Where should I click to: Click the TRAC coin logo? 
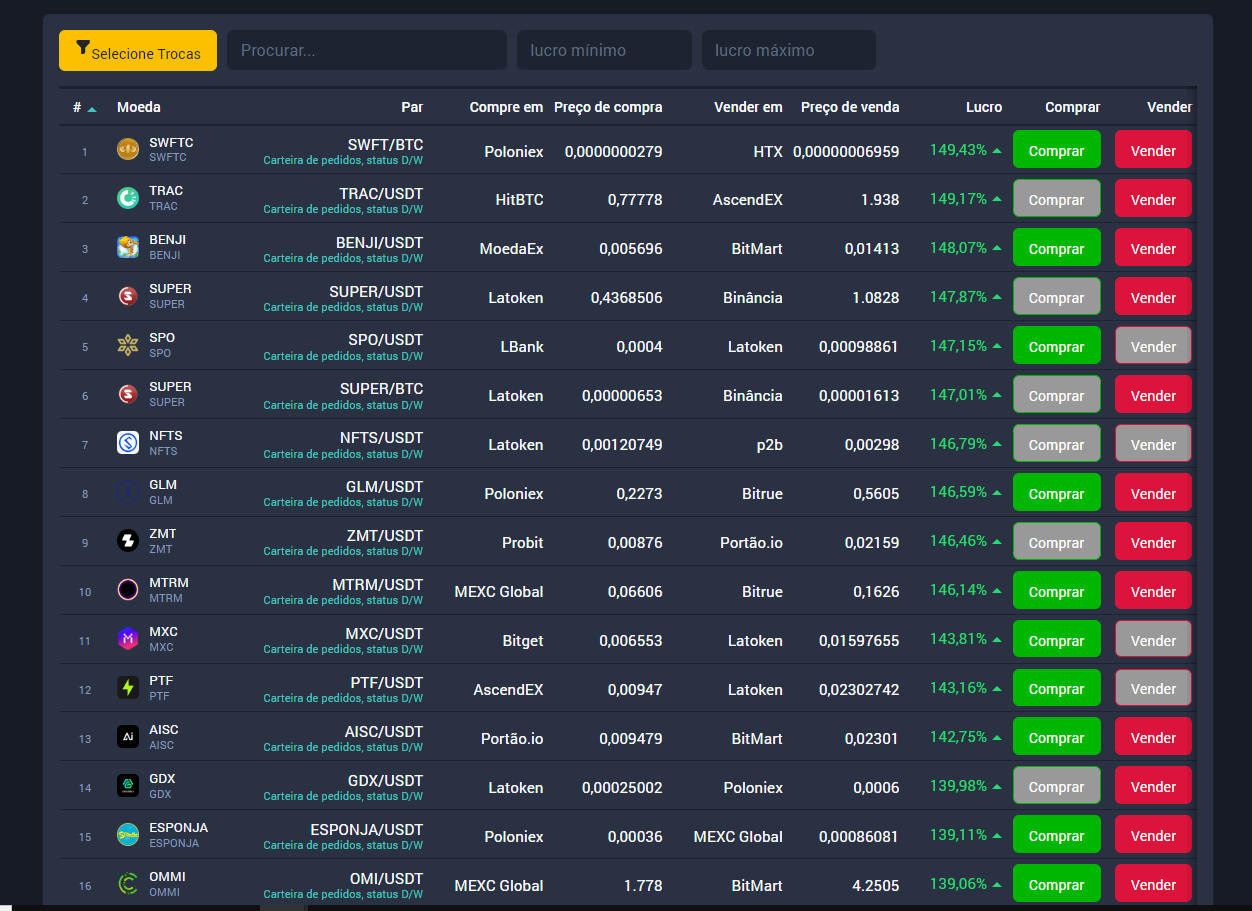tap(128, 199)
